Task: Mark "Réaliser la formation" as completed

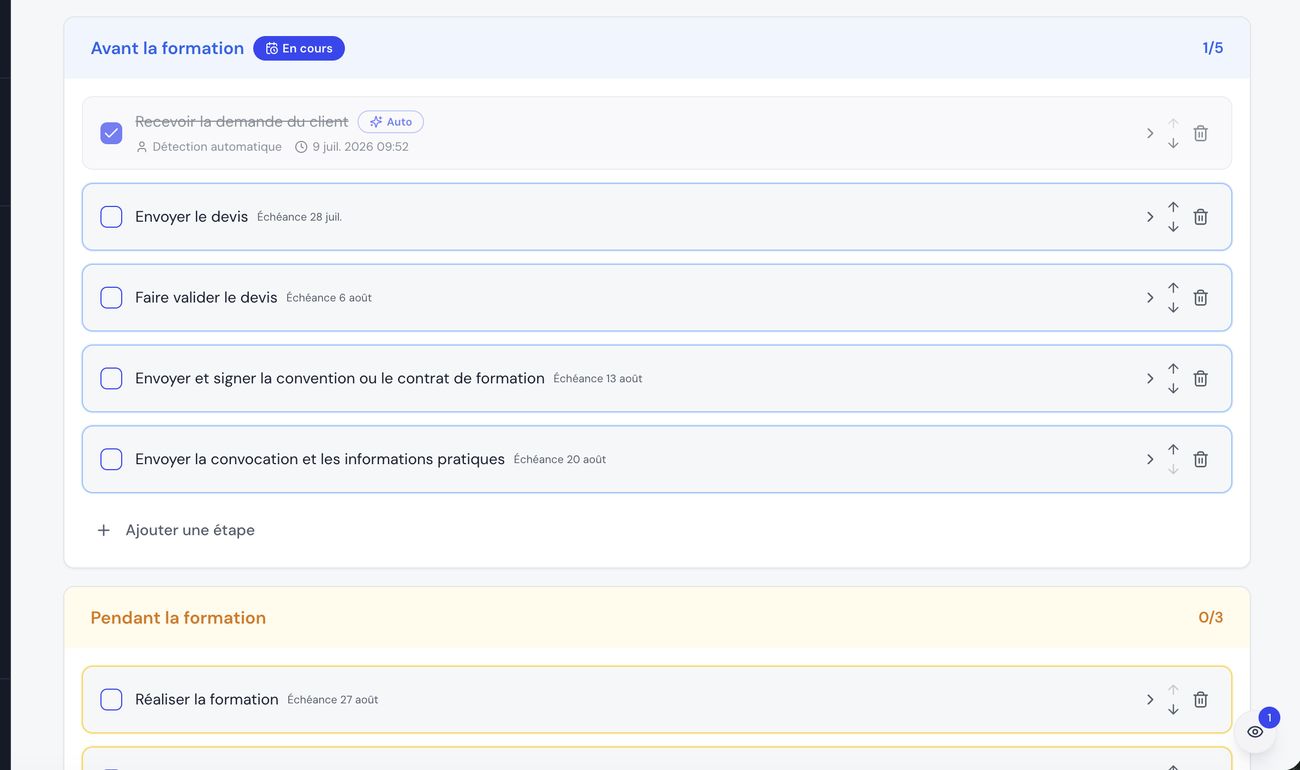Action: tap(111, 700)
